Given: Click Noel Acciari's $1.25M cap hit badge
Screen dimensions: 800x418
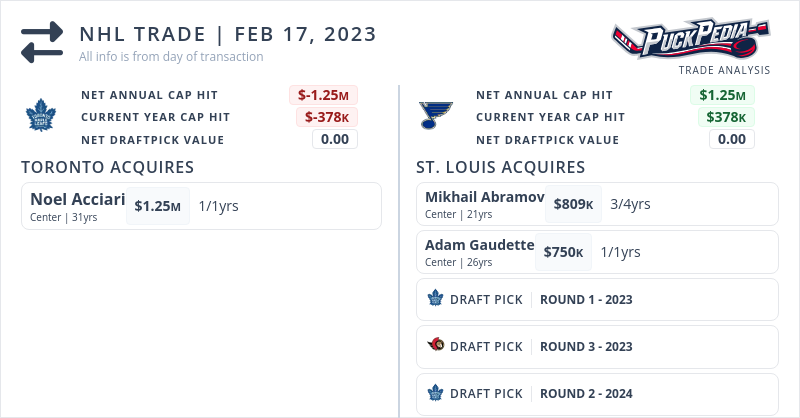Looking at the screenshot, I should [x=158, y=206].
